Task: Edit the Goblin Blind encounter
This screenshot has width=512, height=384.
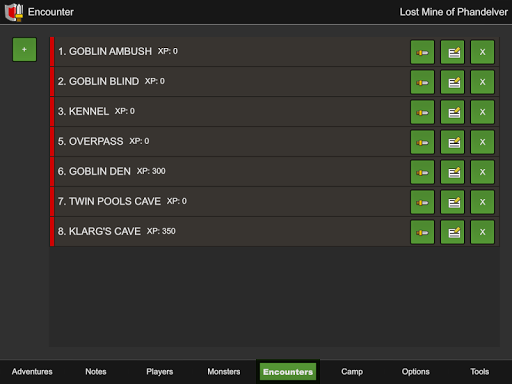Action: click(x=452, y=82)
